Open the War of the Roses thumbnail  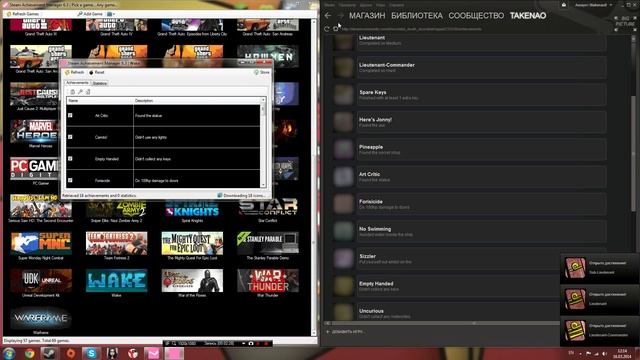pos(192,280)
